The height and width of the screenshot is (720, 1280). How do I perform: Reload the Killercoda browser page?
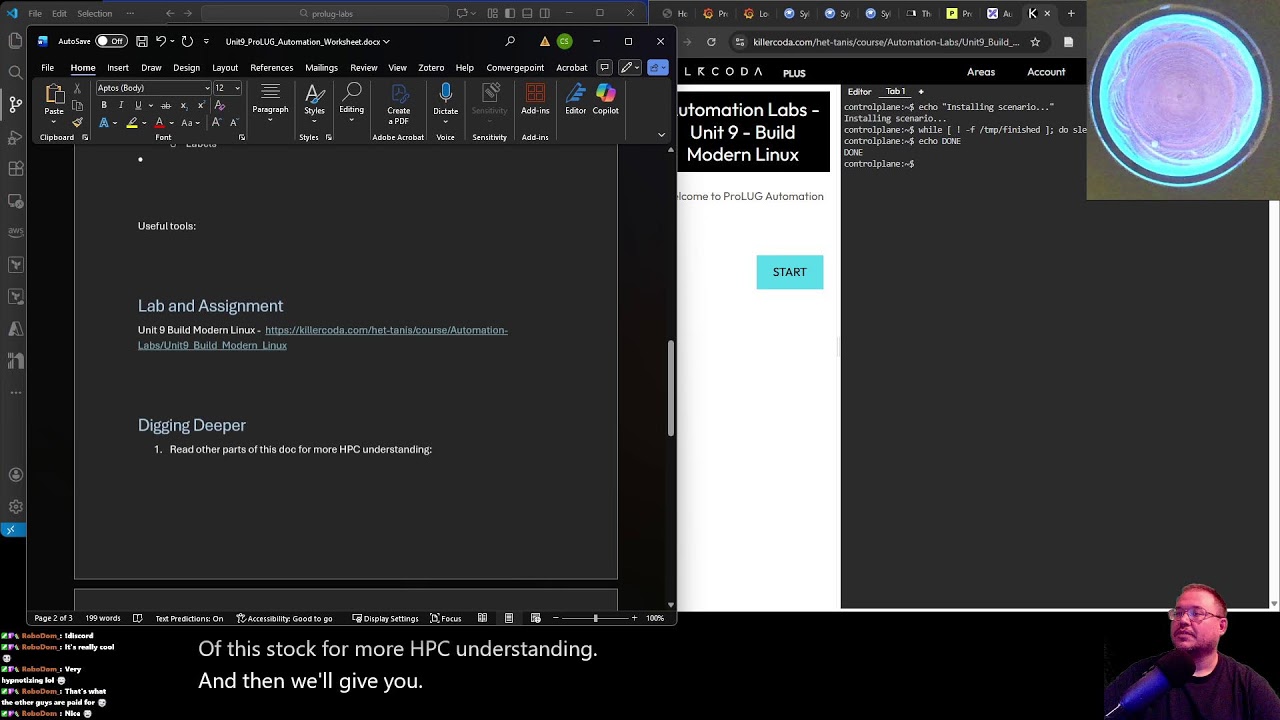(711, 42)
